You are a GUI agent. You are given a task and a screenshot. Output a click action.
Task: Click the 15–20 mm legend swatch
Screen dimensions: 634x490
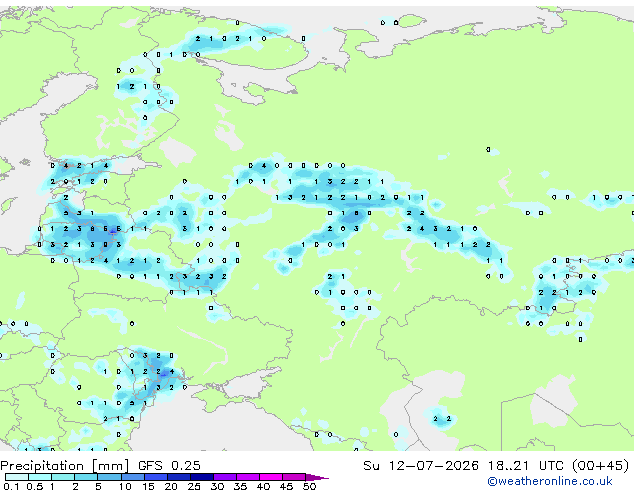pos(156,477)
